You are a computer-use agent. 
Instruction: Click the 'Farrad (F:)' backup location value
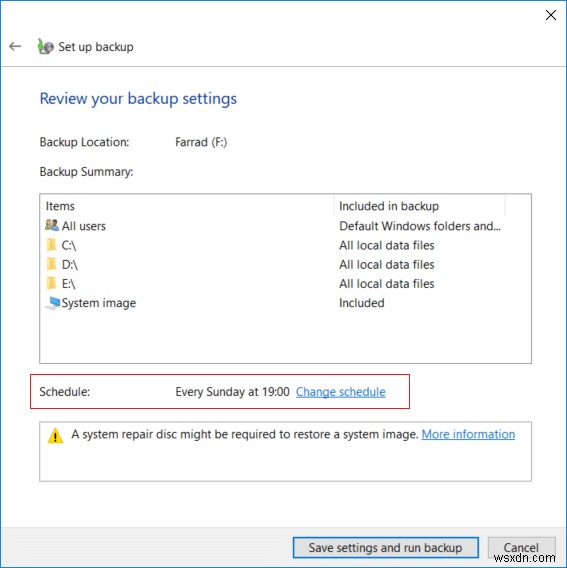(201, 142)
